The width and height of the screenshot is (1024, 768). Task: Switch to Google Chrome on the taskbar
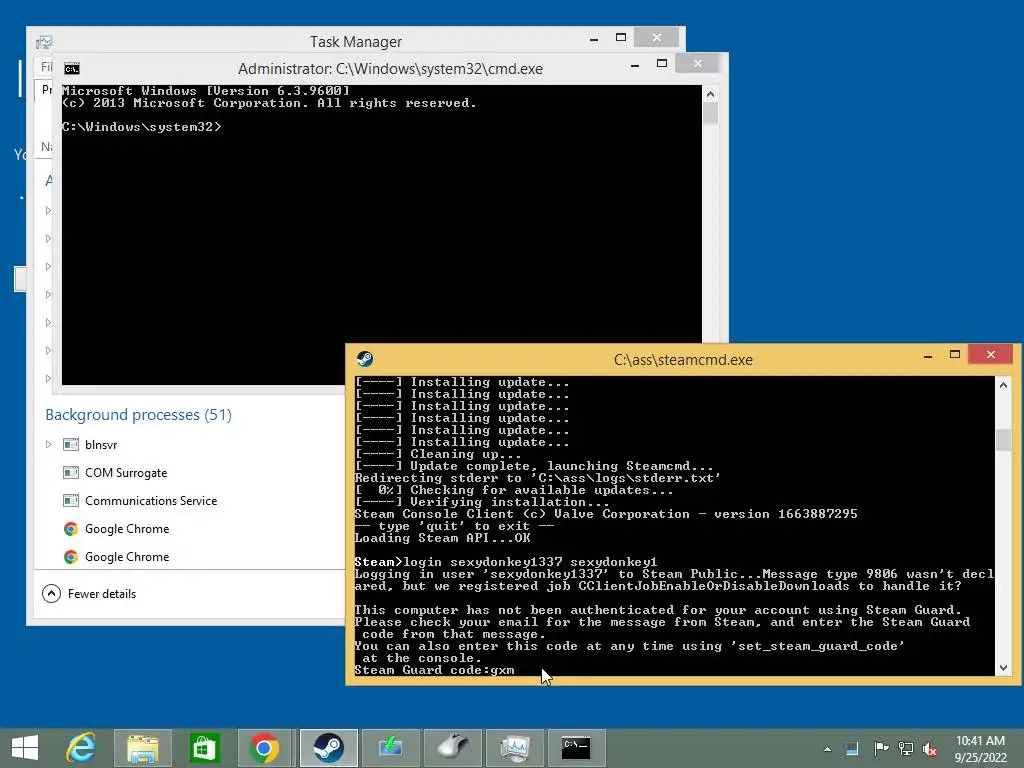[x=264, y=748]
